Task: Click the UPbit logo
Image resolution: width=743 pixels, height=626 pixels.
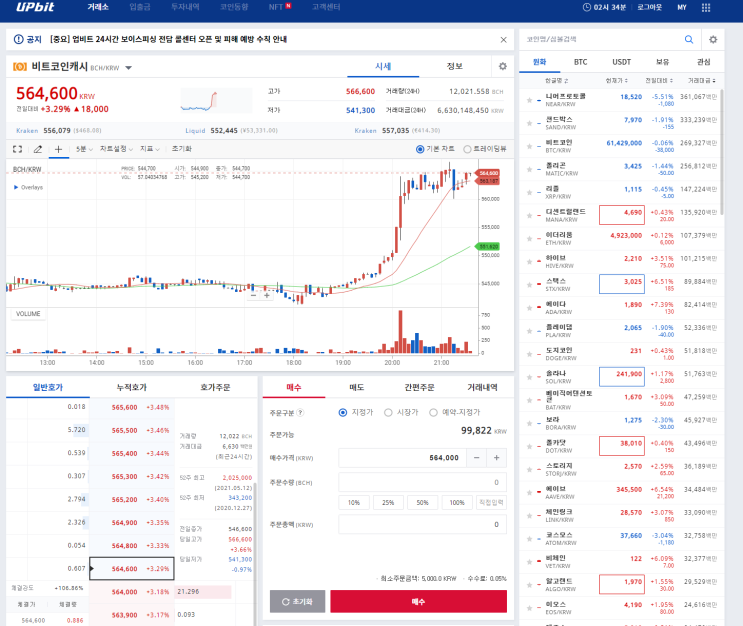Action: click(x=35, y=7)
